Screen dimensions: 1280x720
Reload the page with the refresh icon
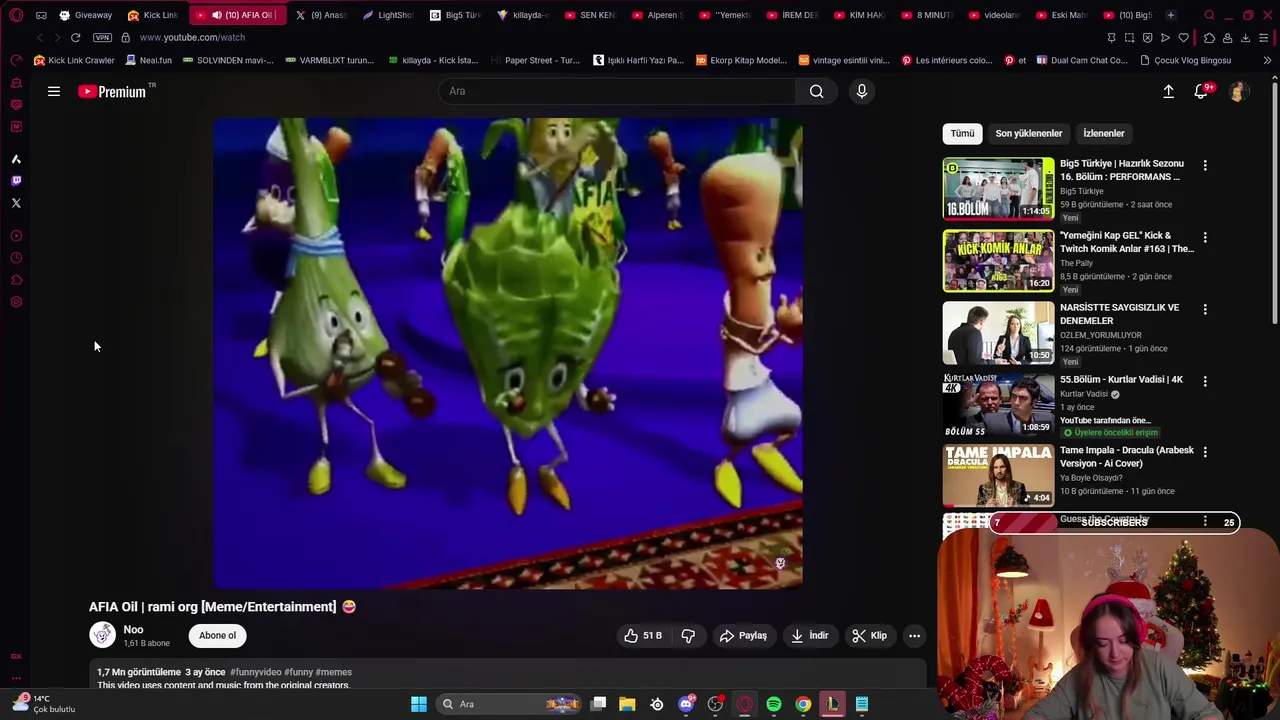[x=75, y=37]
